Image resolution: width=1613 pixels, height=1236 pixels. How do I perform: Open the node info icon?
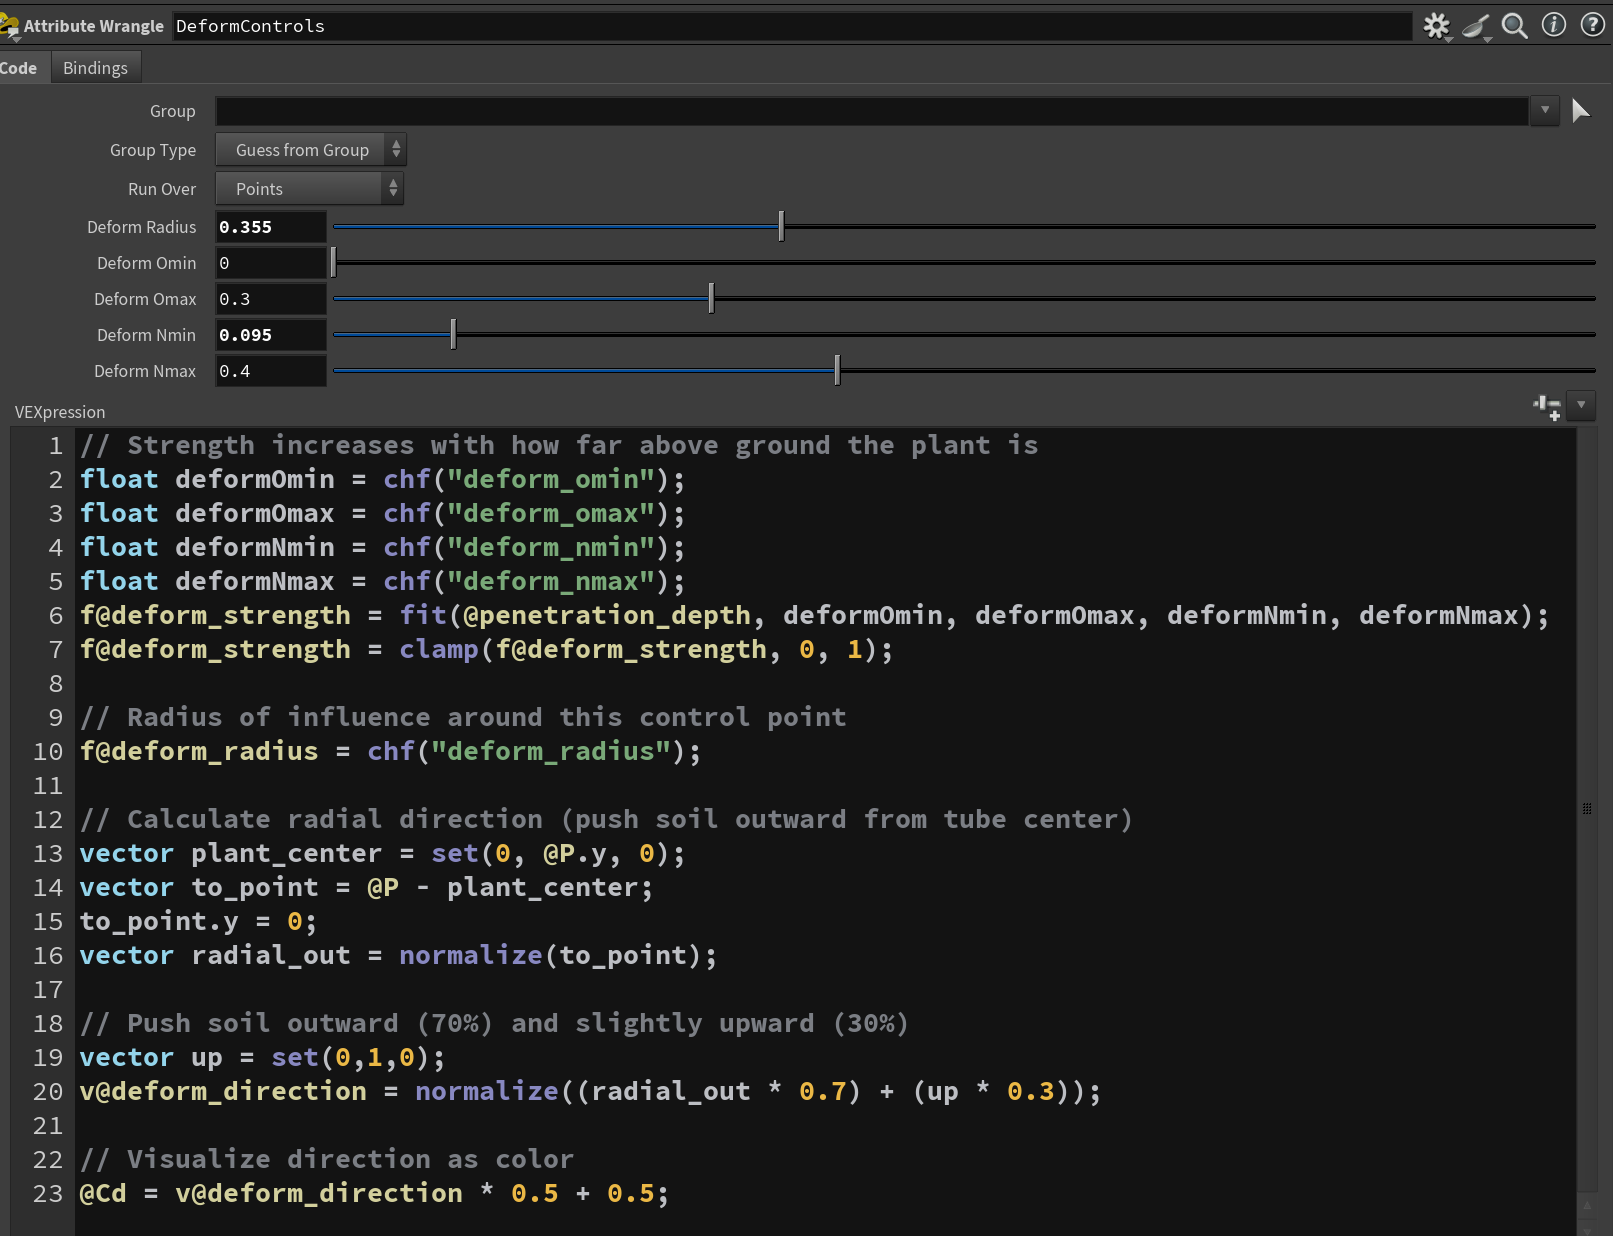point(1553,25)
